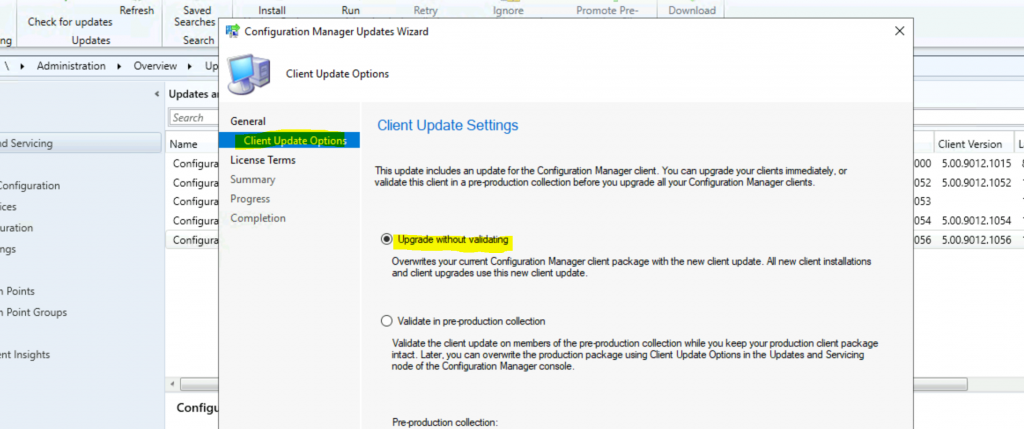Select the row with client version 5.00.9012.1056

pos(976,240)
